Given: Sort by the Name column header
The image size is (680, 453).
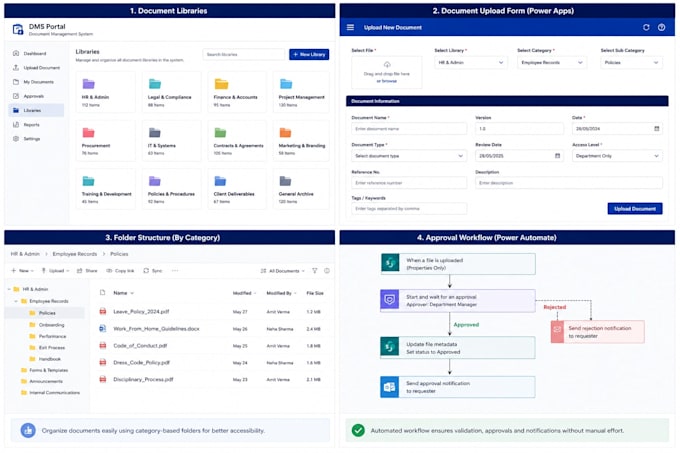Looking at the screenshot, I should coord(123,293).
